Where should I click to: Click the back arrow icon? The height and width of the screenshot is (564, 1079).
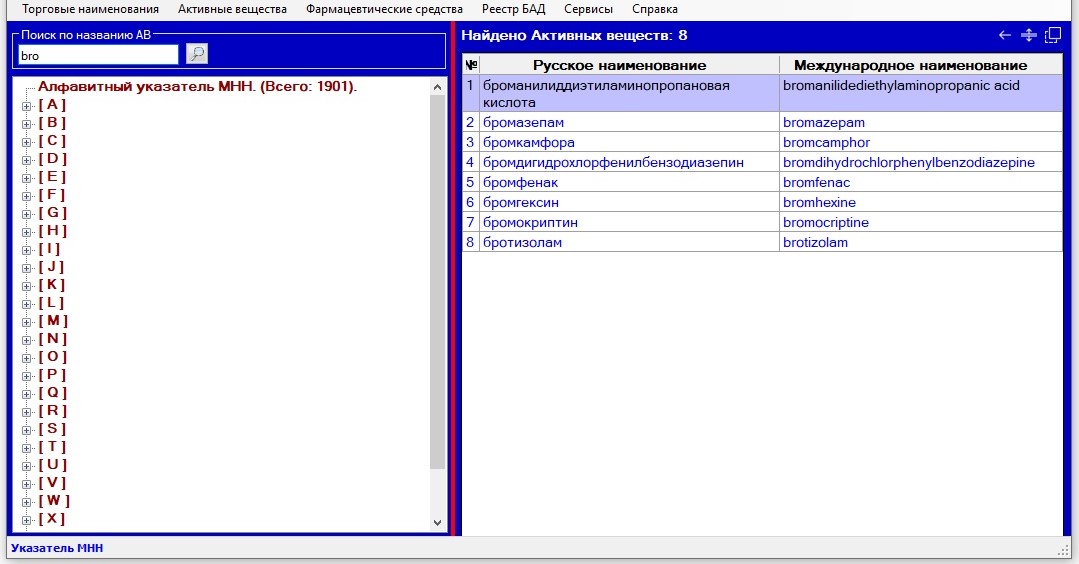click(x=1005, y=35)
